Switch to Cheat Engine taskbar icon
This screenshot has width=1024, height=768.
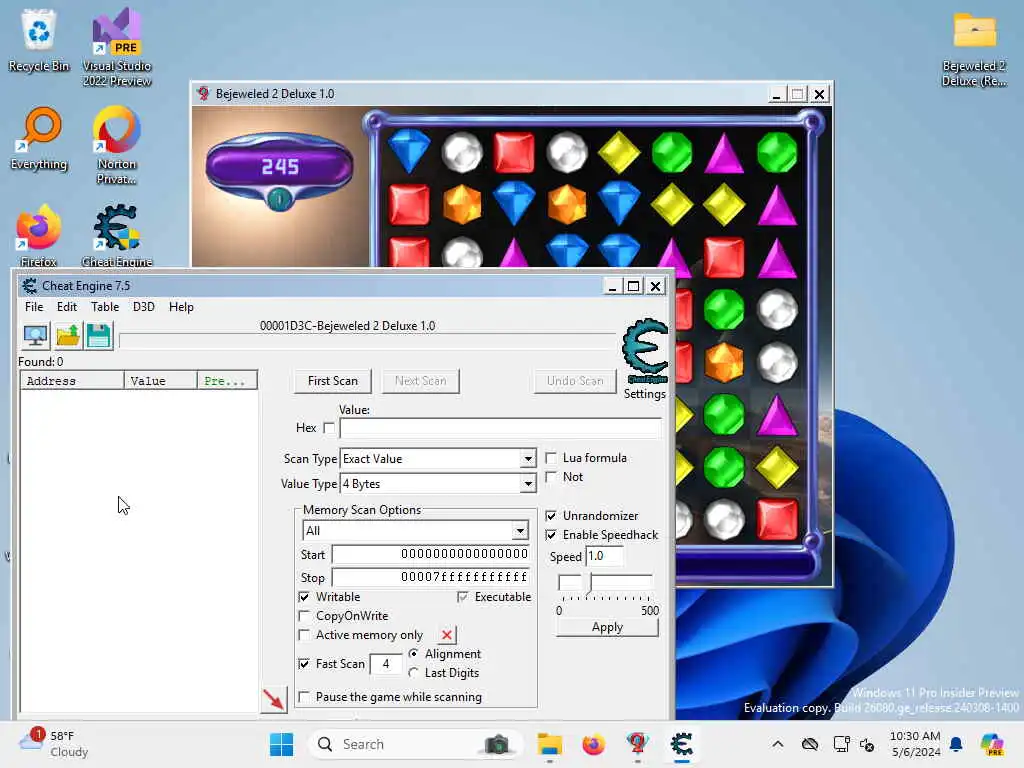click(681, 744)
